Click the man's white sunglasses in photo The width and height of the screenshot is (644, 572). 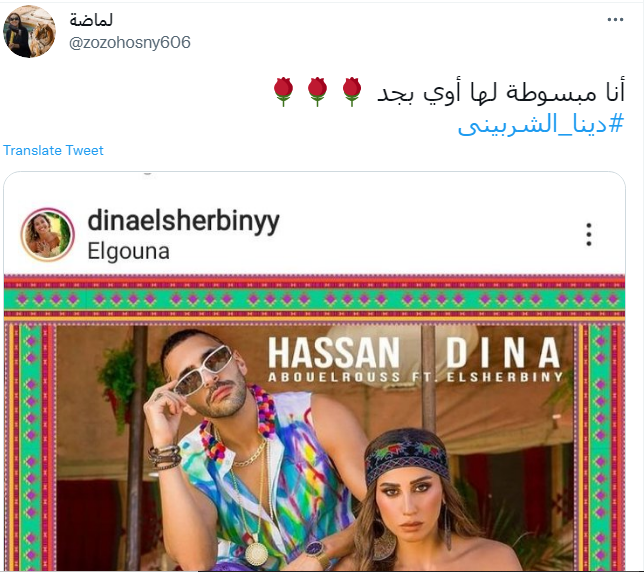tap(204, 370)
